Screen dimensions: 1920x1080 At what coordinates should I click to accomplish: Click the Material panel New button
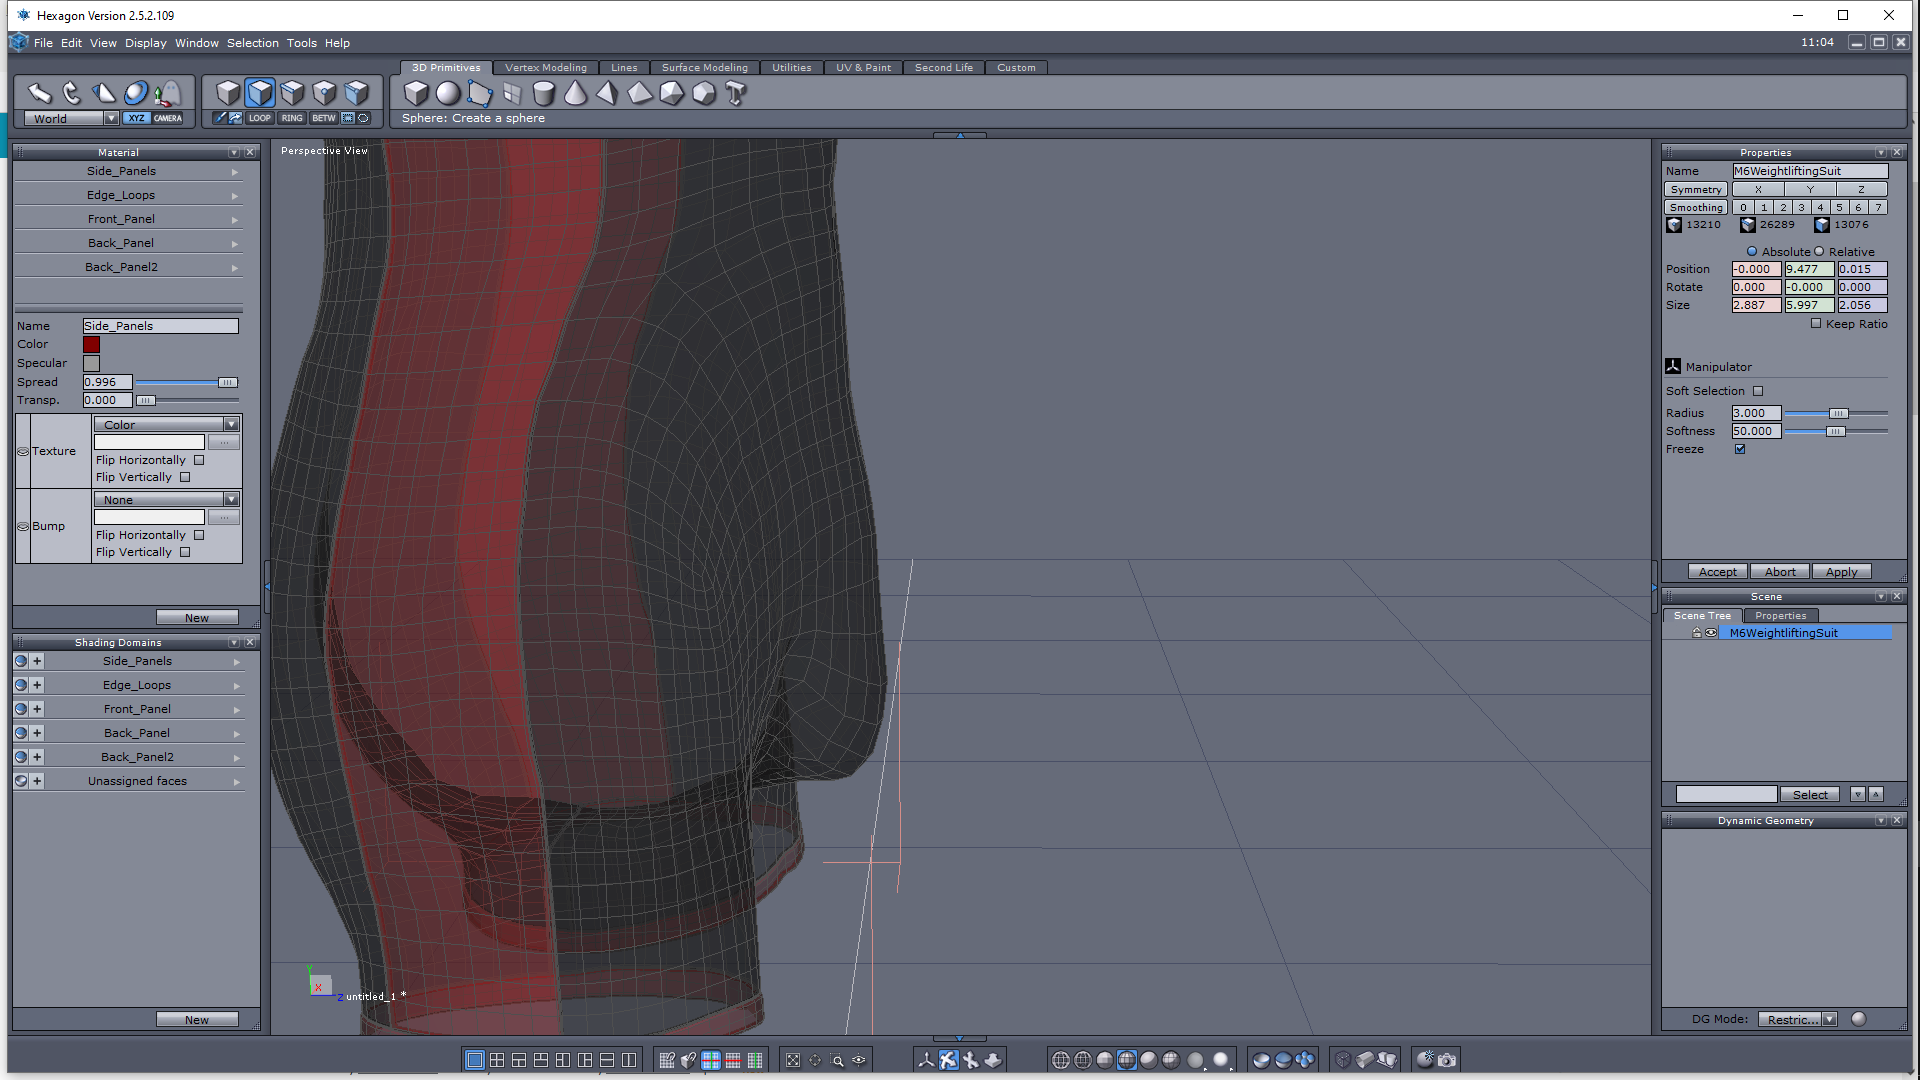click(x=196, y=618)
